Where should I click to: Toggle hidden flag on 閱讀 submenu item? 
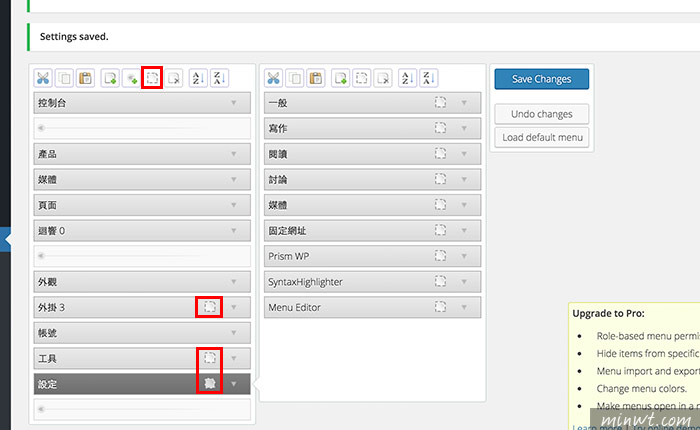(x=440, y=154)
